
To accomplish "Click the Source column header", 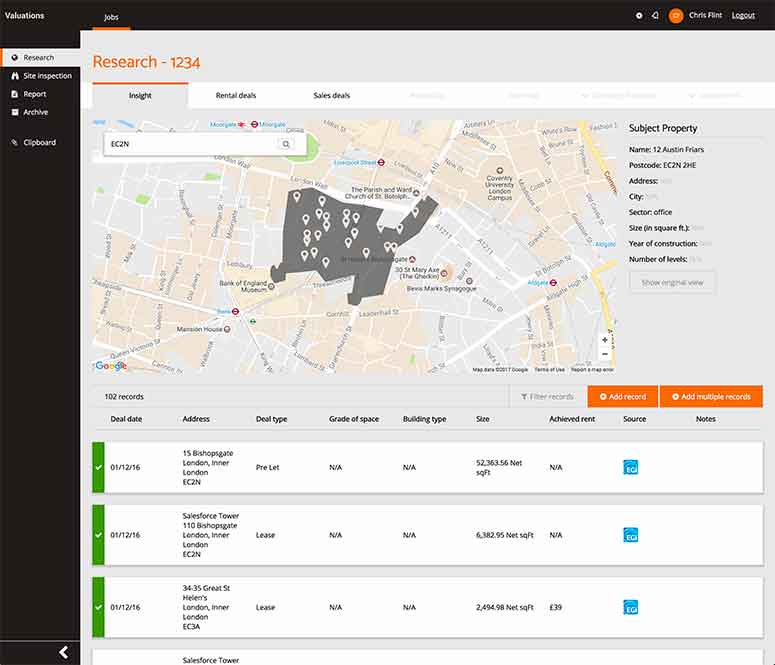I will click(635, 419).
